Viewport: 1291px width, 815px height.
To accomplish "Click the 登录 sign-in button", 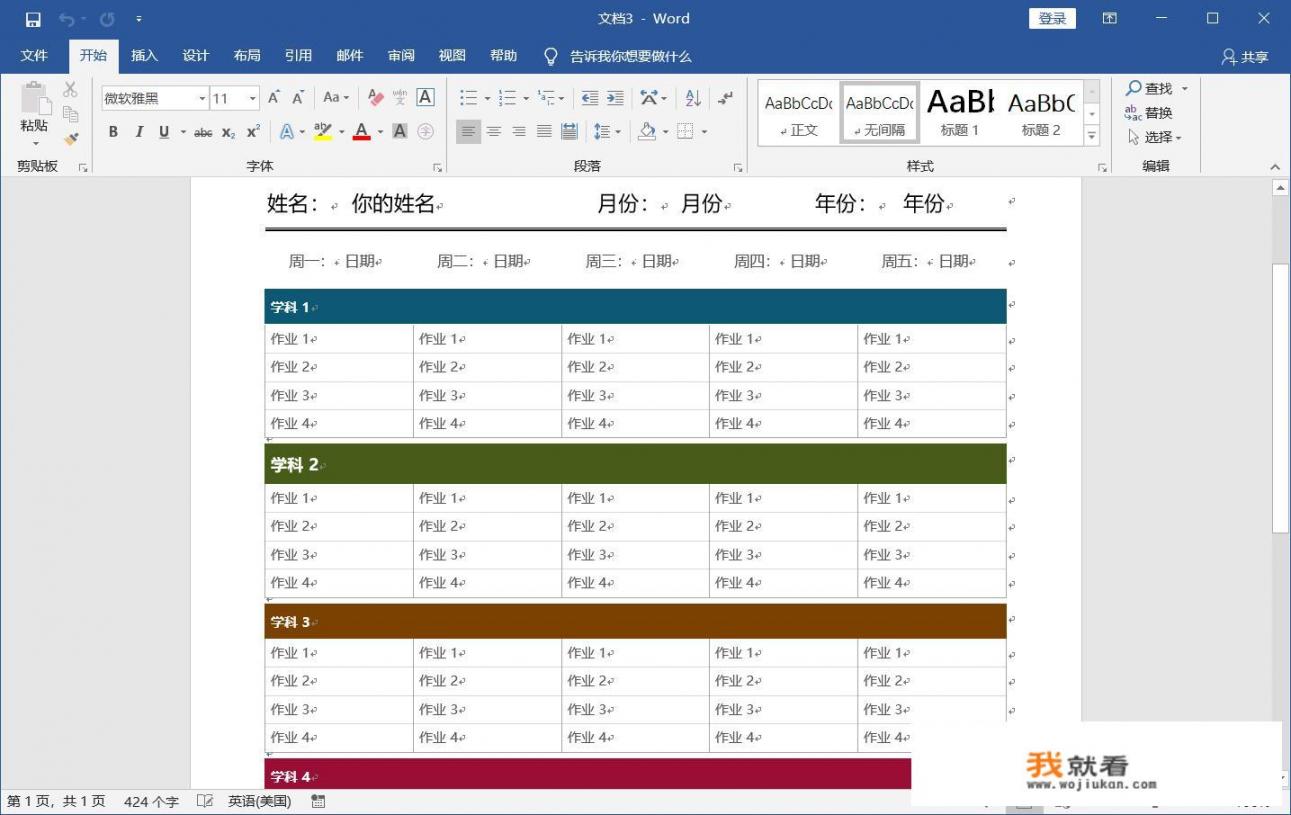I will pyautogui.click(x=1052, y=18).
